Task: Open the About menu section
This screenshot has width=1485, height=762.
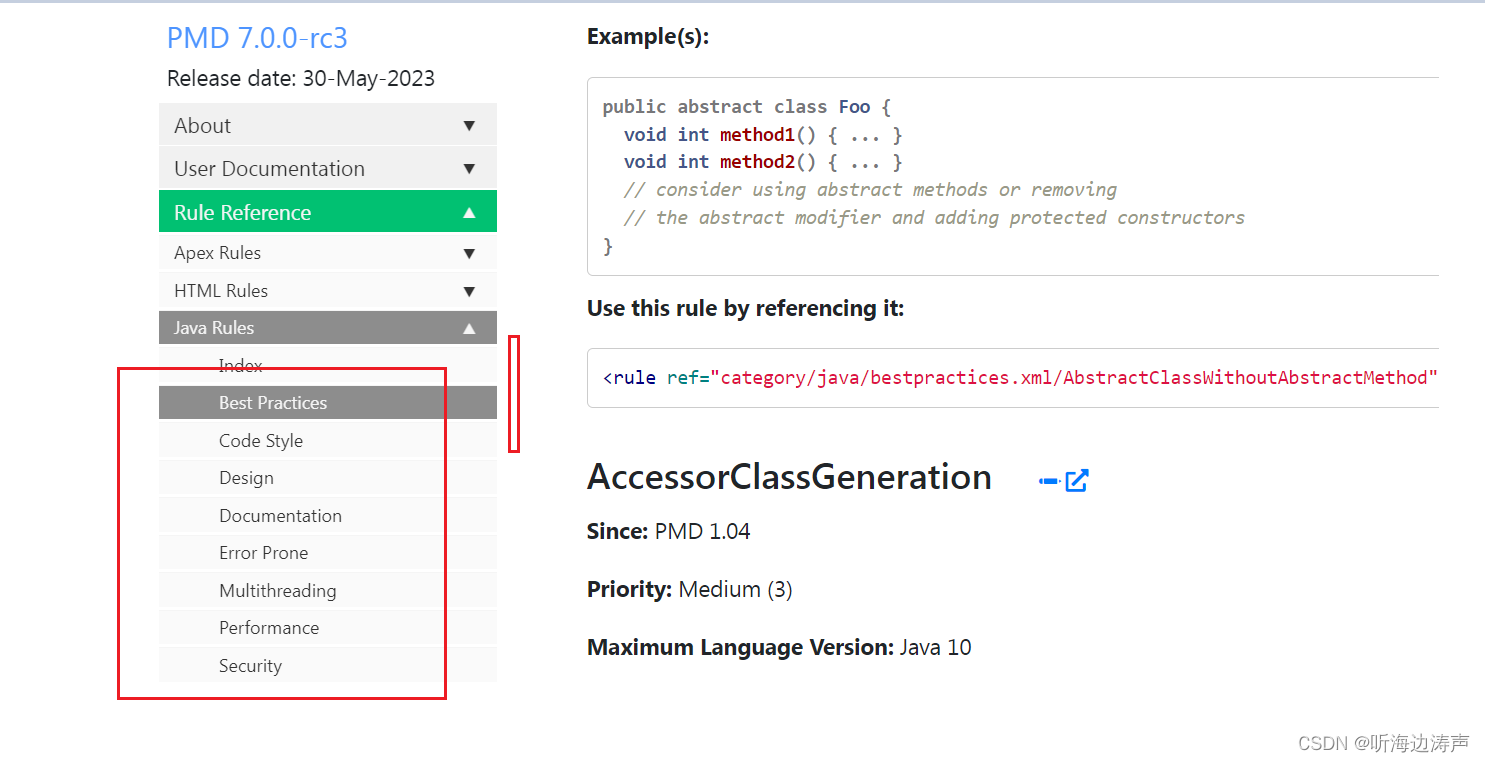Action: click(x=328, y=125)
